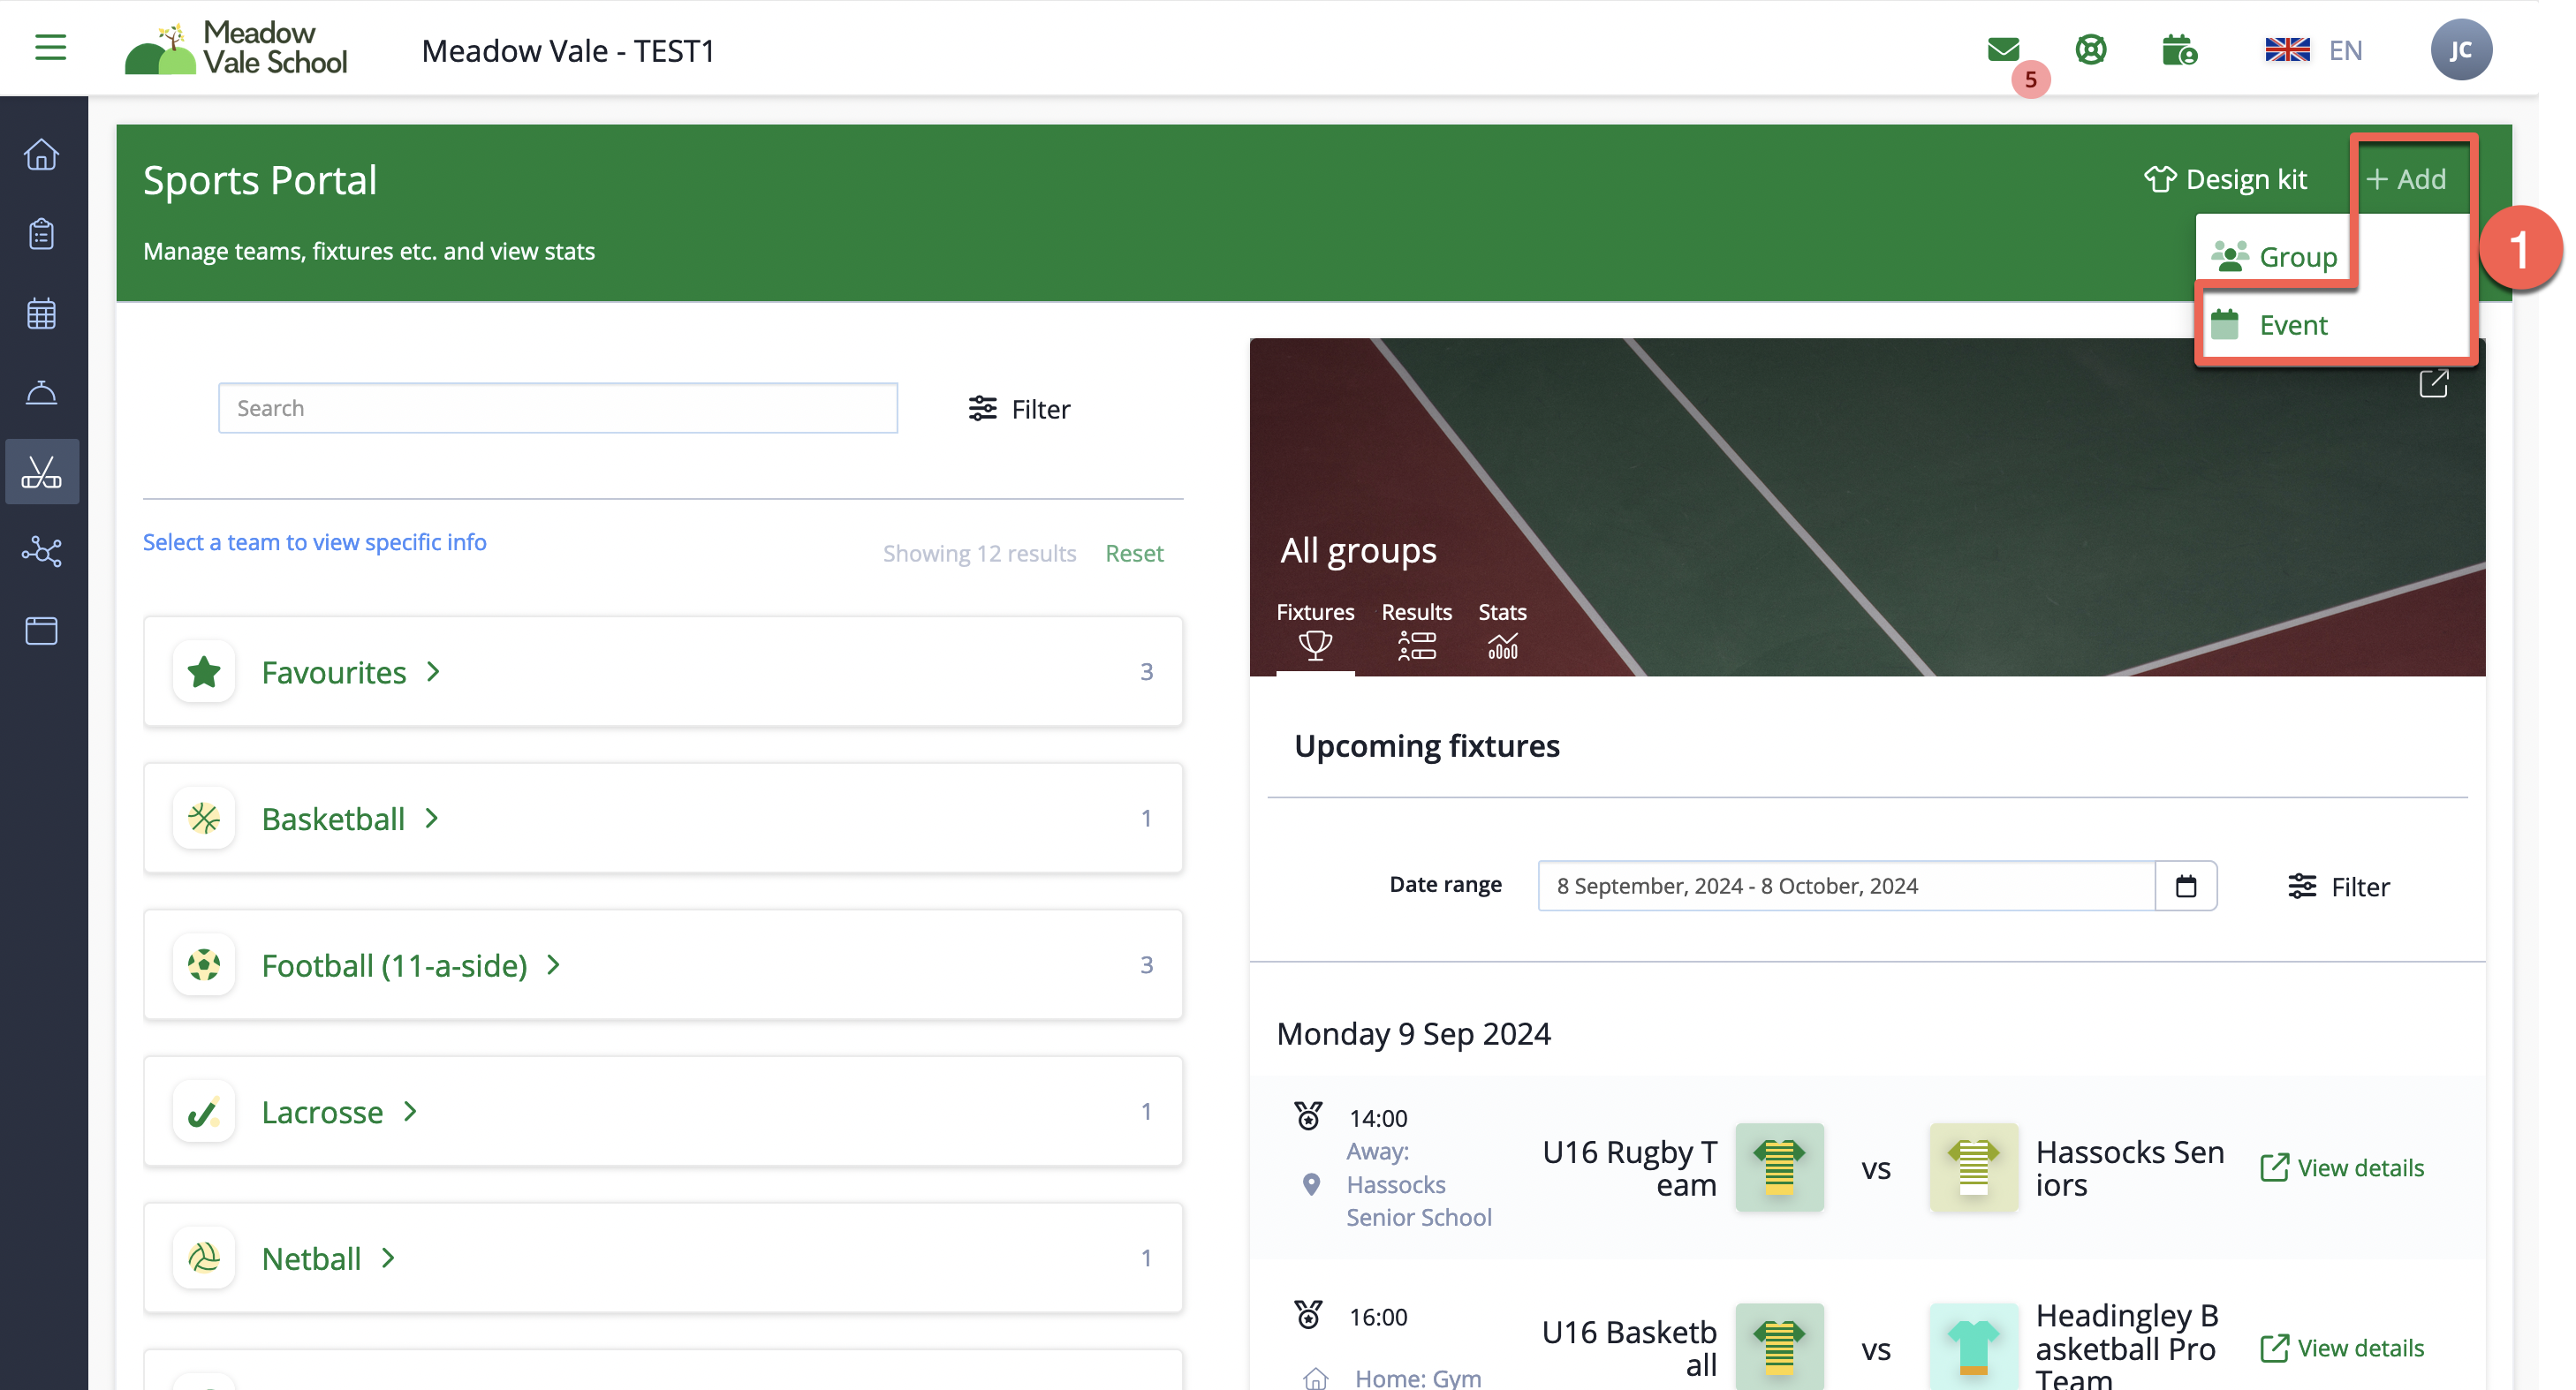Click the Favourites star icon

pos(204,672)
